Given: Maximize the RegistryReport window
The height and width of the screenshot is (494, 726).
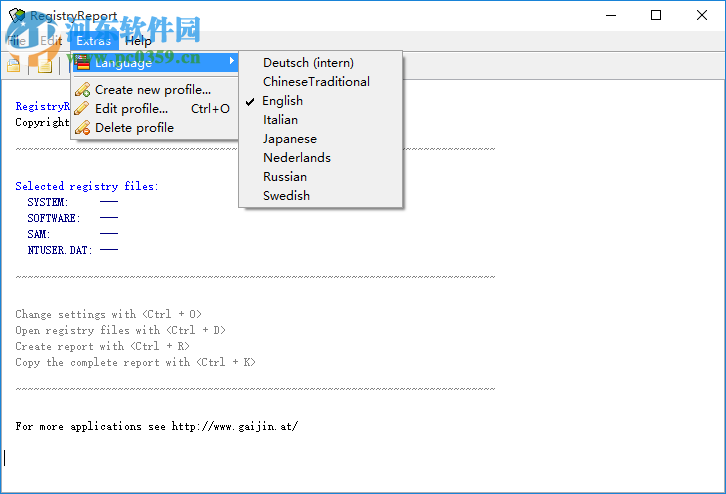Looking at the screenshot, I should click(656, 15).
